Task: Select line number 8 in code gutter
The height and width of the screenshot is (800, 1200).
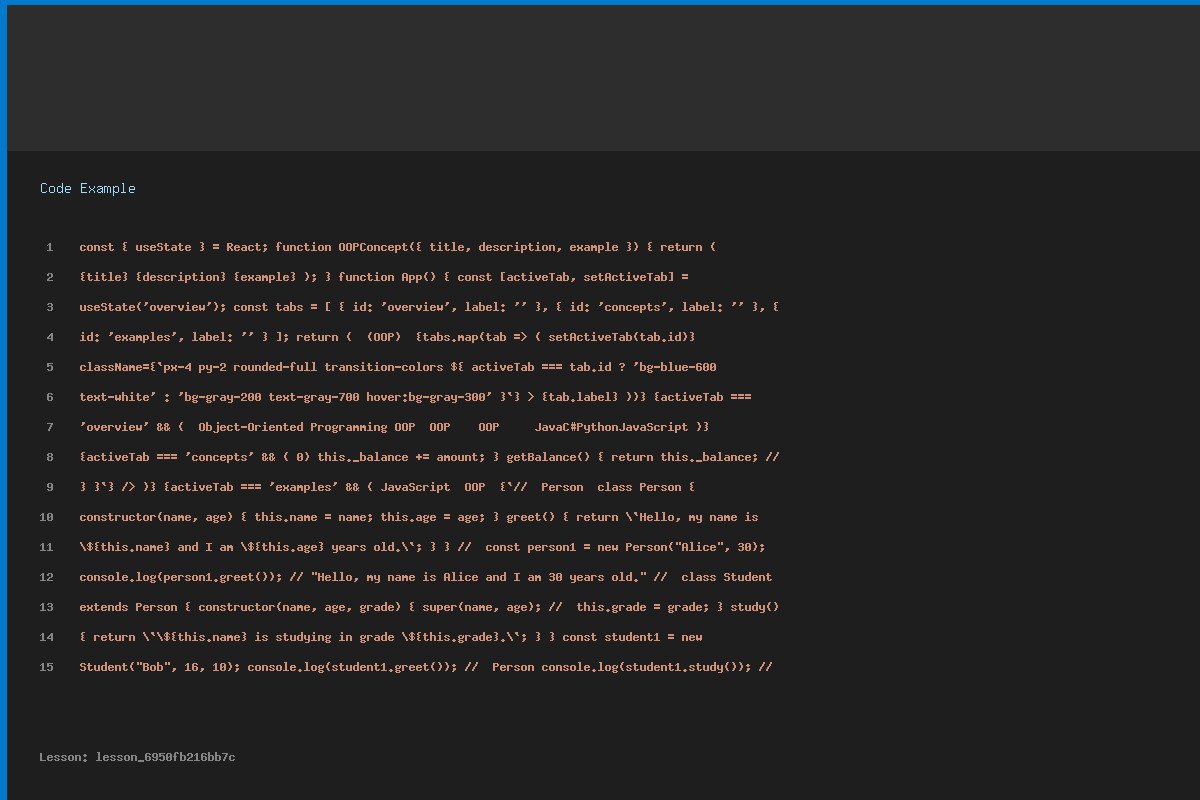Action: (49, 457)
